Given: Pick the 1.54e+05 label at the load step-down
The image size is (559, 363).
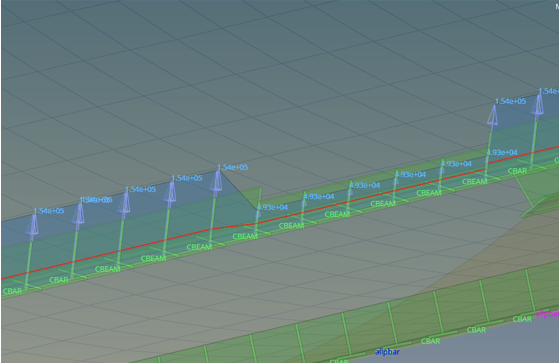Looking at the screenshot, I should point(233,167).
